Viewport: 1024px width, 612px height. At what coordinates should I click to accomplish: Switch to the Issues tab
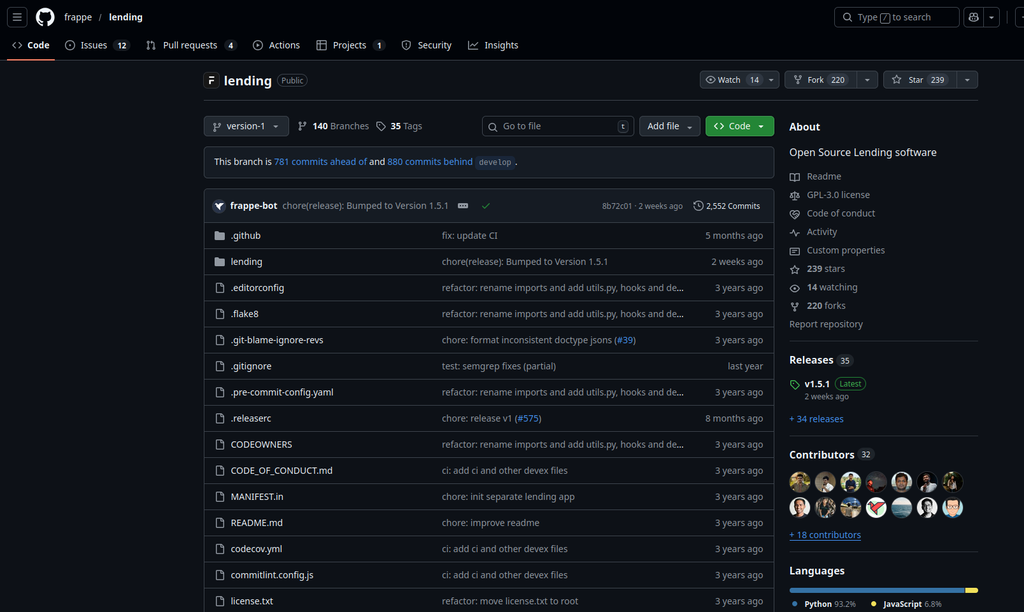point(97,45)
